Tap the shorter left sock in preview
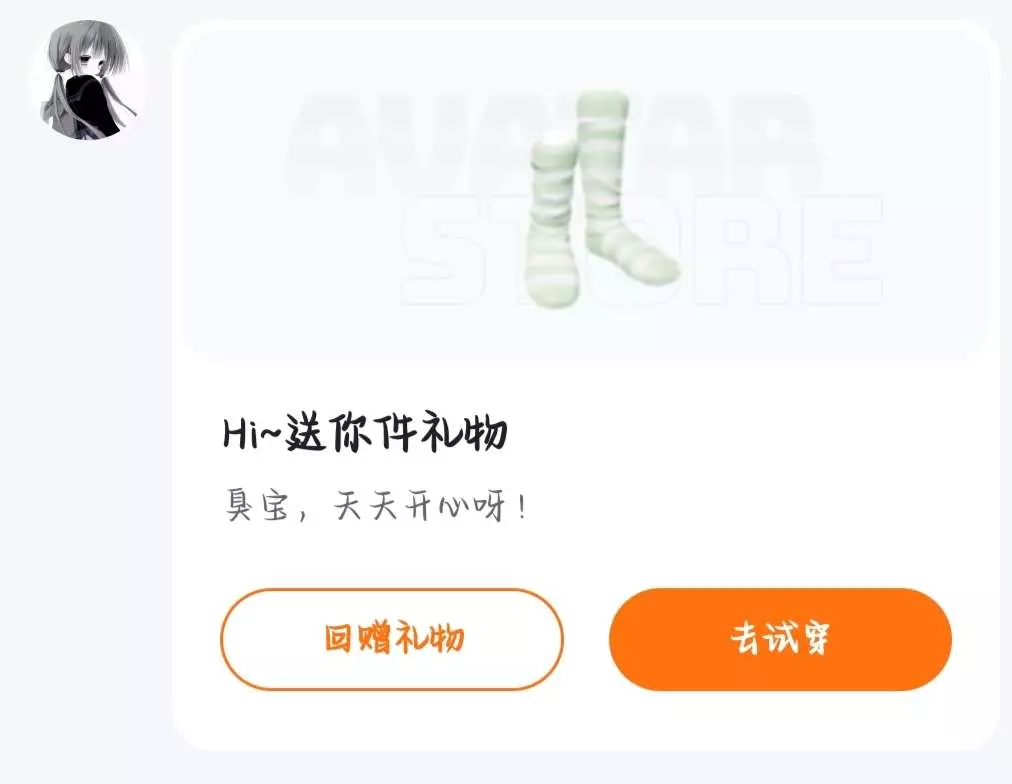This screenshot has width=1012, height=784. (x=551, y=219)
